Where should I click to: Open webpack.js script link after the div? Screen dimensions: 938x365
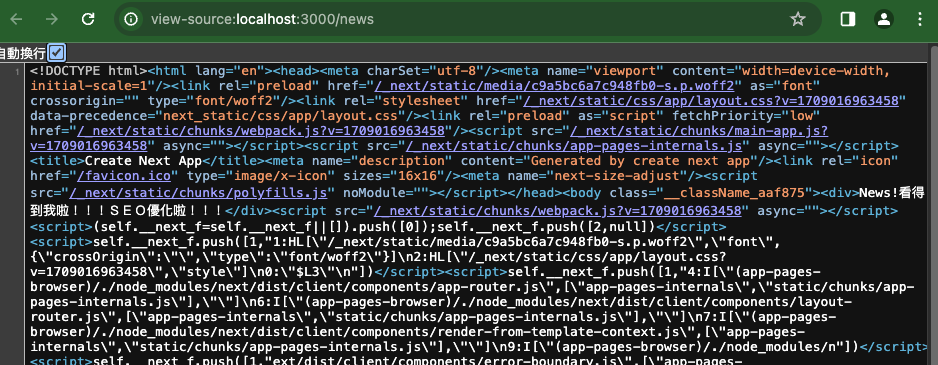click(x=558, y=211)
